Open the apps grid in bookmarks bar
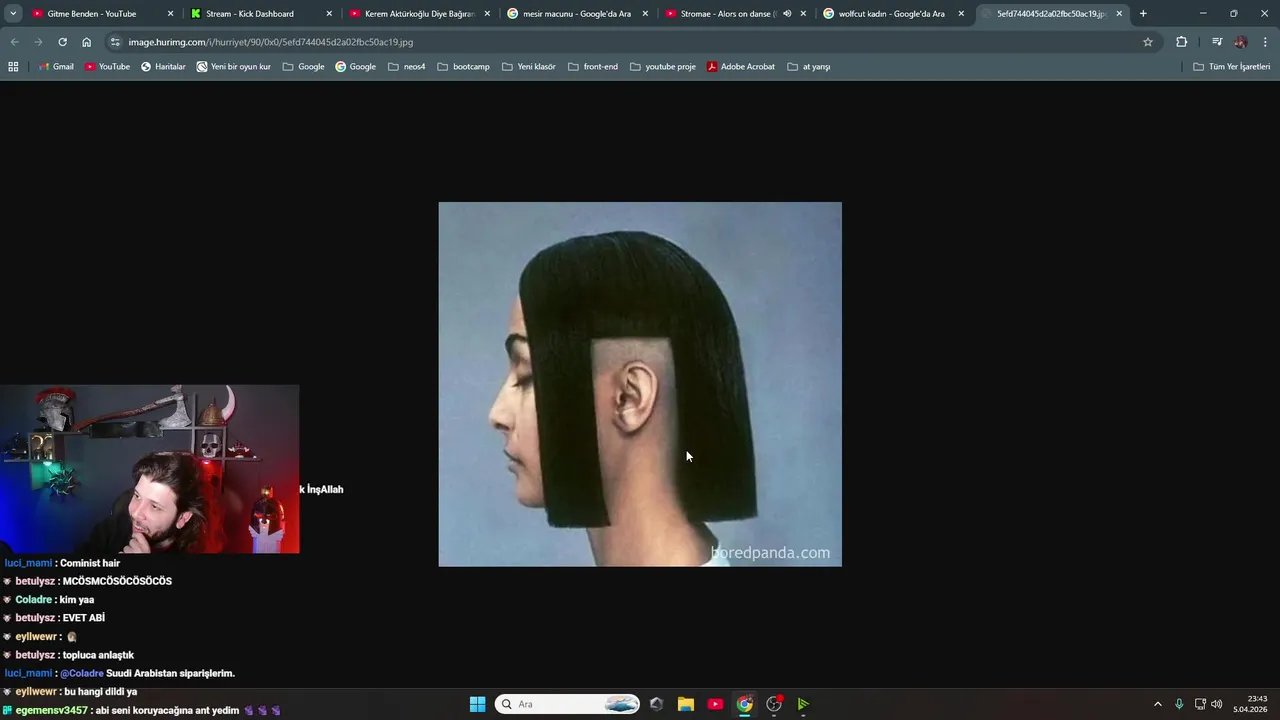The image size is (1280, 720). tap(13, 67)
